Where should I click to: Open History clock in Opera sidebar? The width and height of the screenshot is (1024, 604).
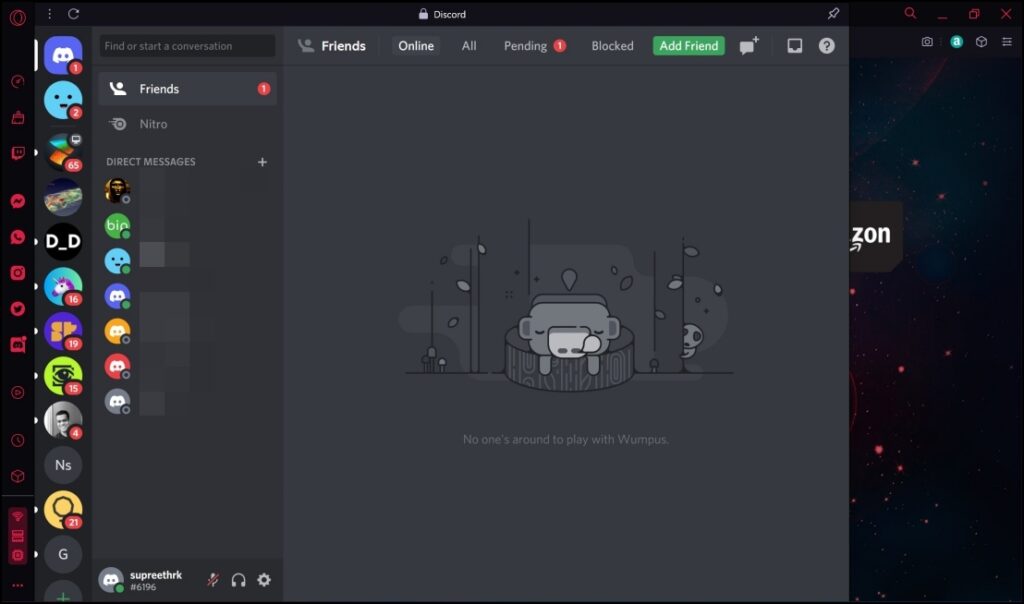(x=18, y=440)
